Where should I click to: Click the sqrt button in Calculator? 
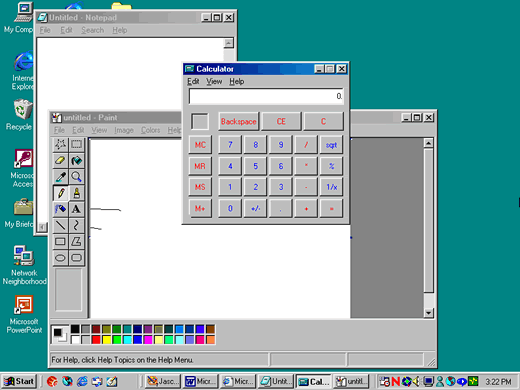click(x=331, y=145)
